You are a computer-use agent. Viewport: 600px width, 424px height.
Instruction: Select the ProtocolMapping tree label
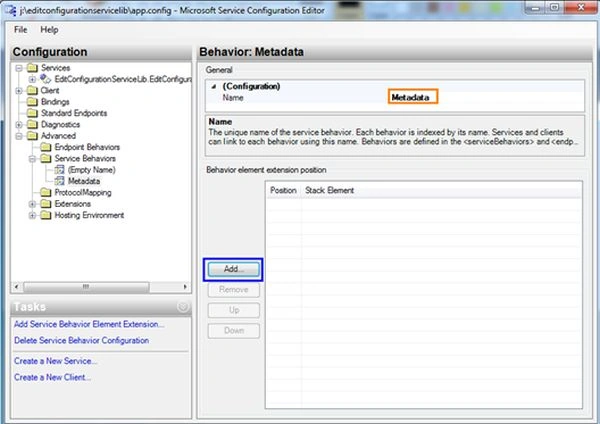[83, 192]
